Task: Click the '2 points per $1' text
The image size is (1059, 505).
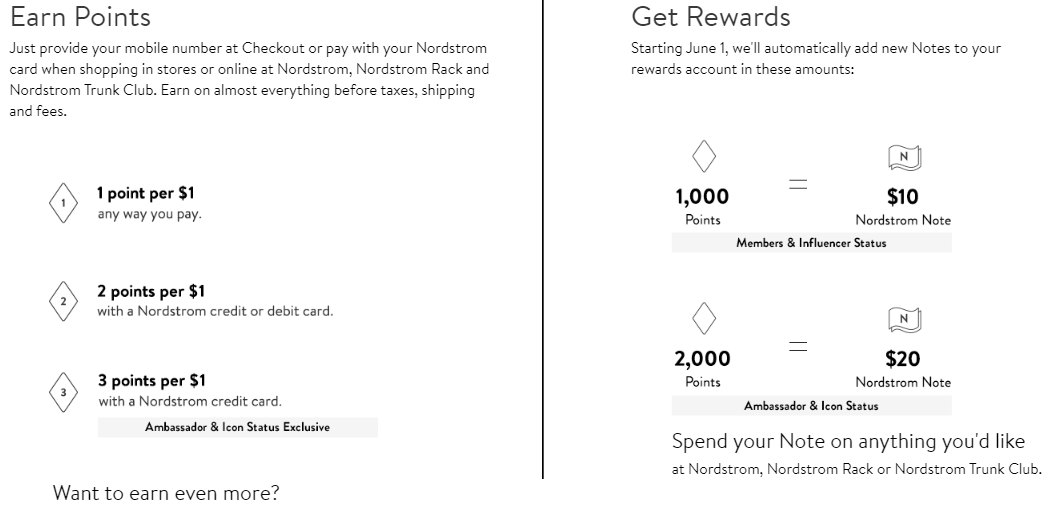Action: [151, 292]
